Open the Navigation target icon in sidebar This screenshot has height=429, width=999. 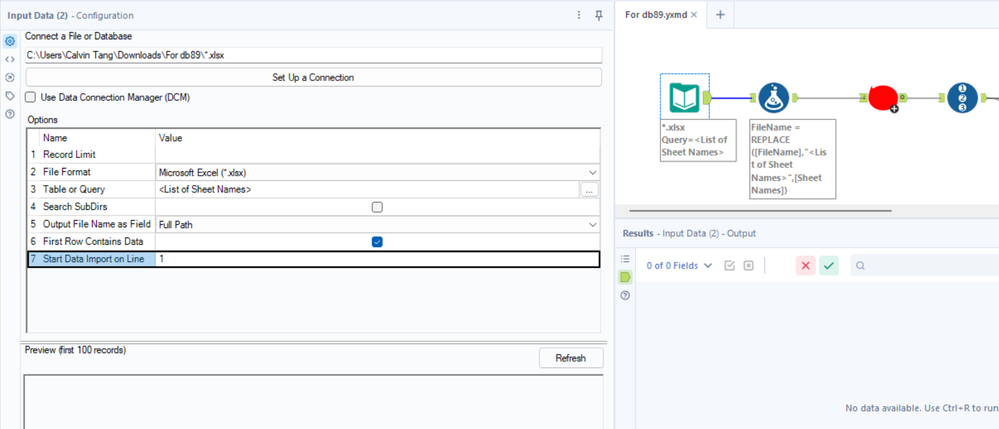click(10, 77)
